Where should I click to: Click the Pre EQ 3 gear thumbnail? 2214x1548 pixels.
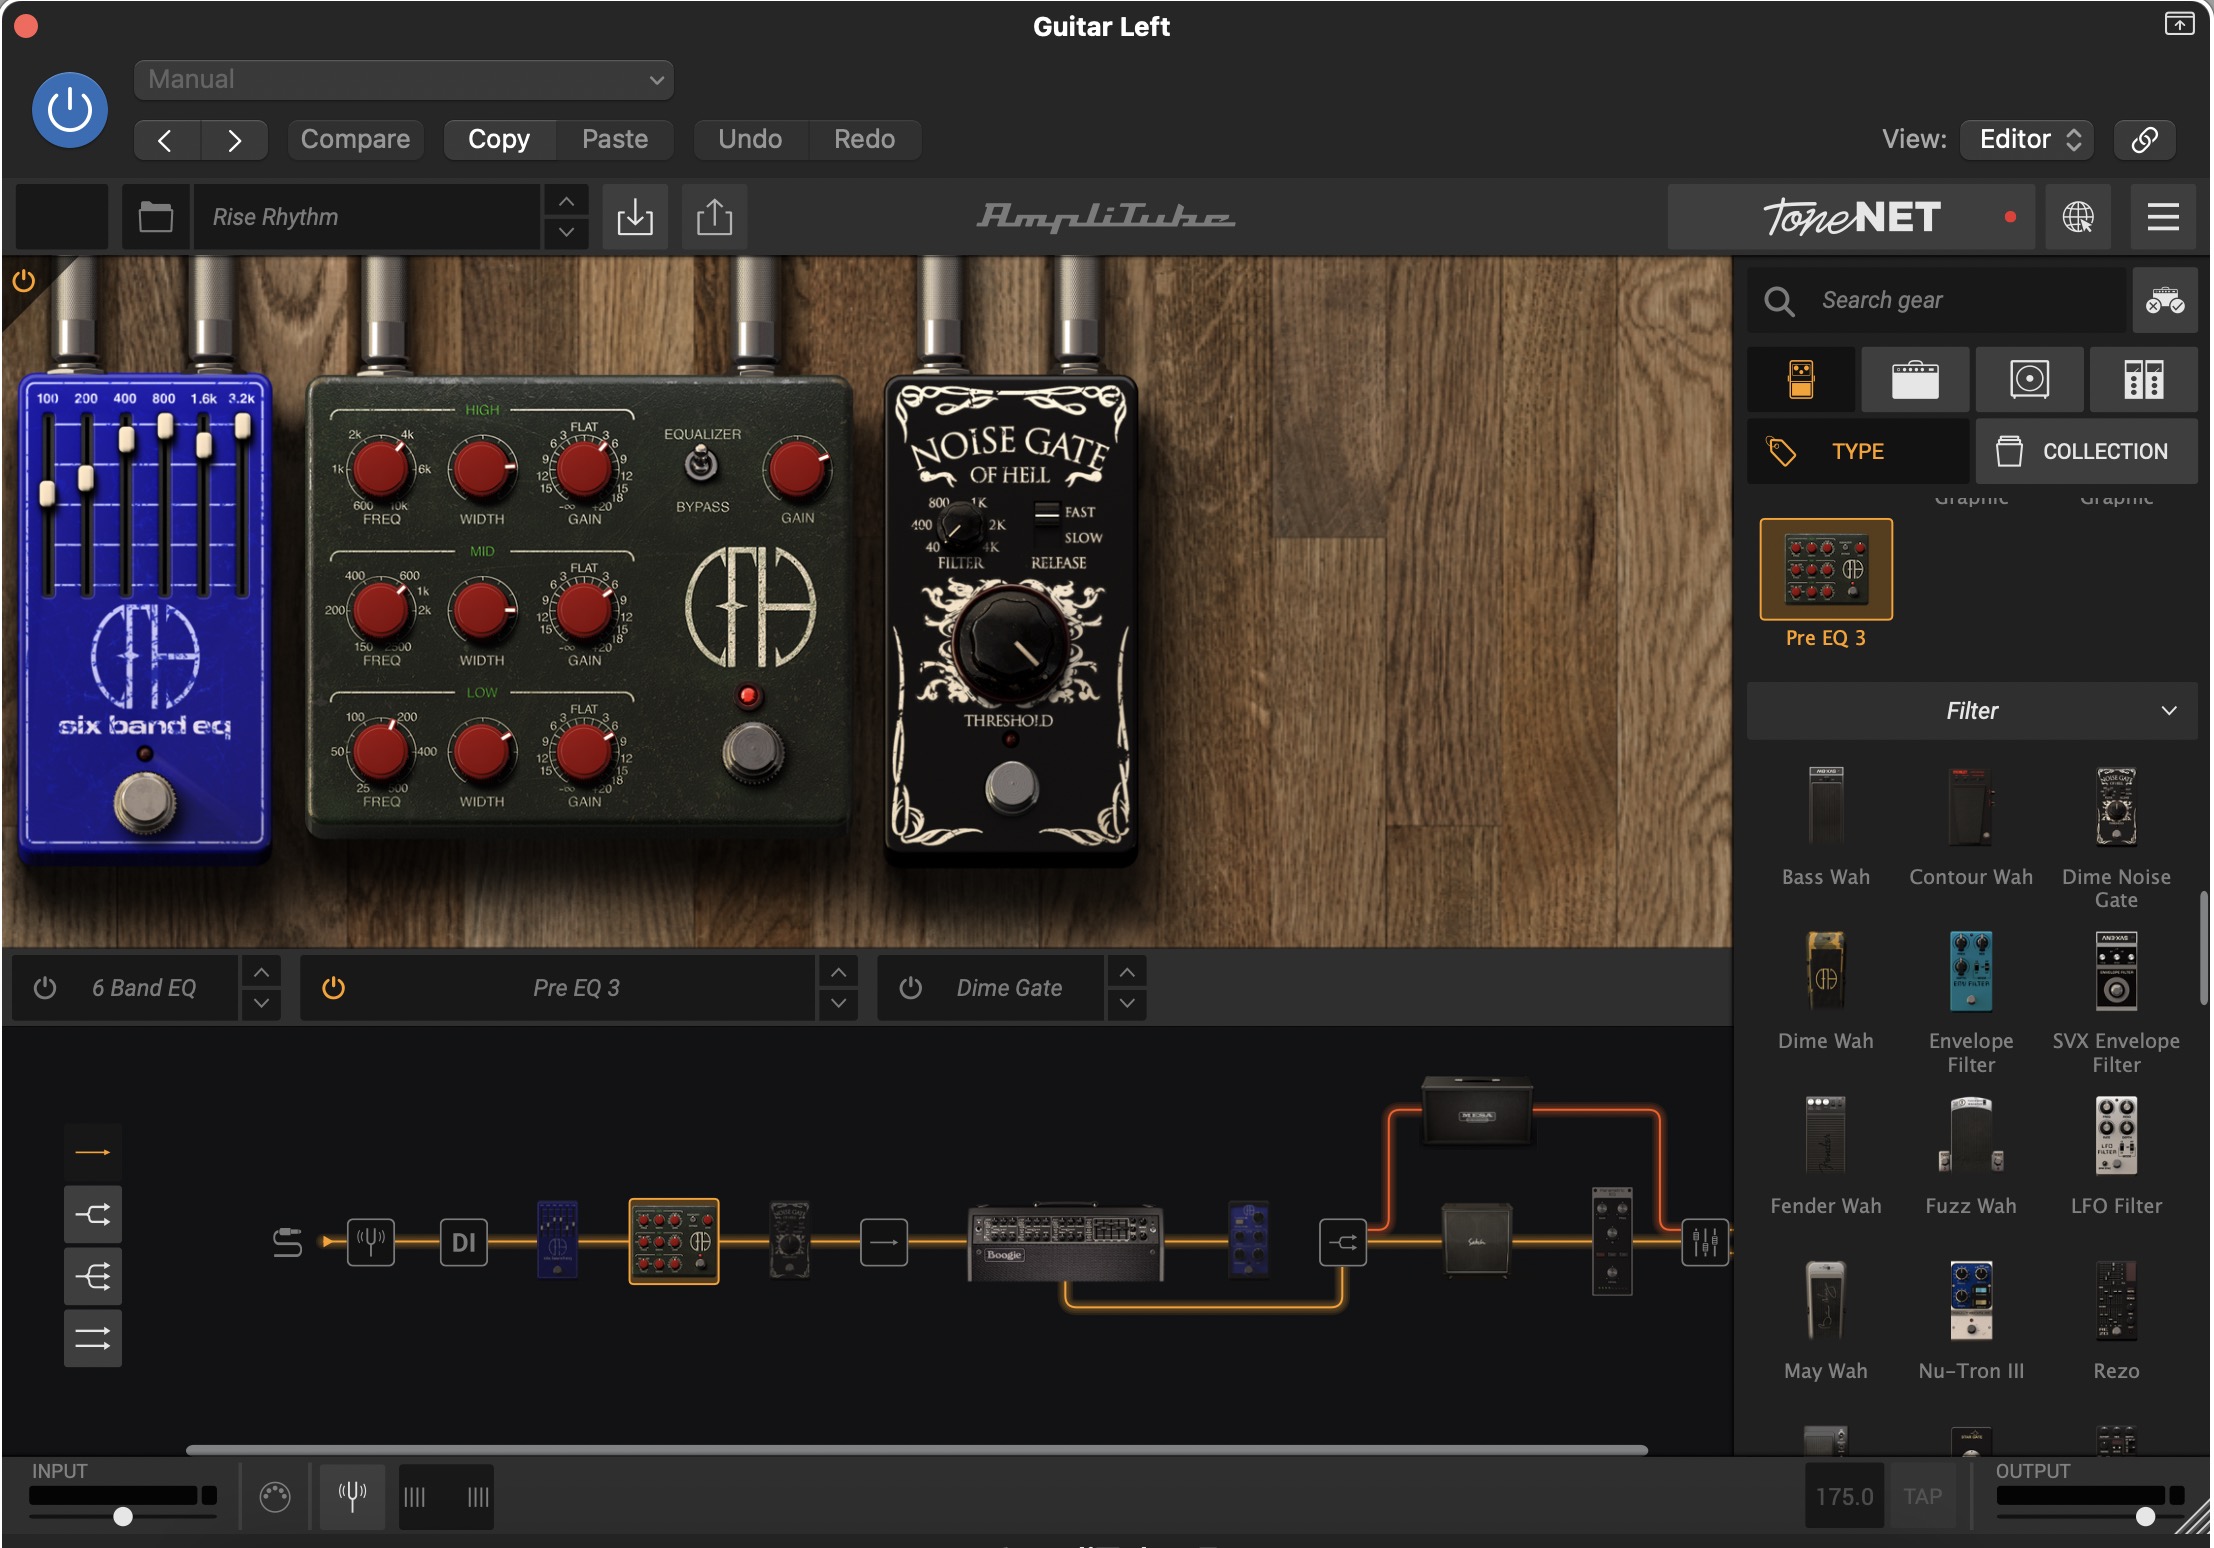tap(1826, 569)
